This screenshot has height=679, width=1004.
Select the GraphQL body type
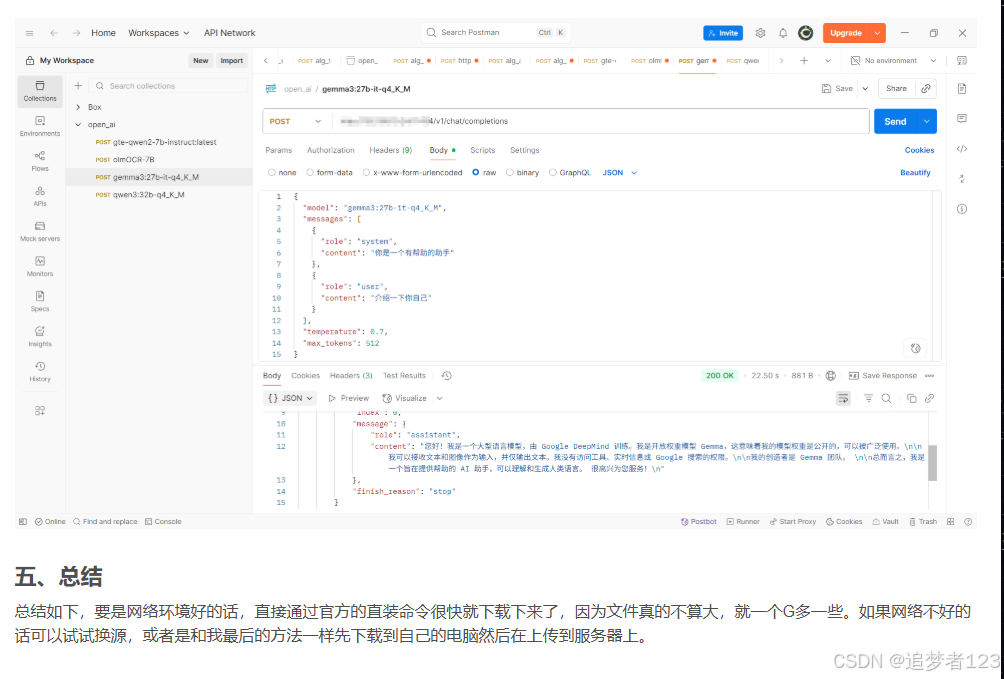[569, 172]
